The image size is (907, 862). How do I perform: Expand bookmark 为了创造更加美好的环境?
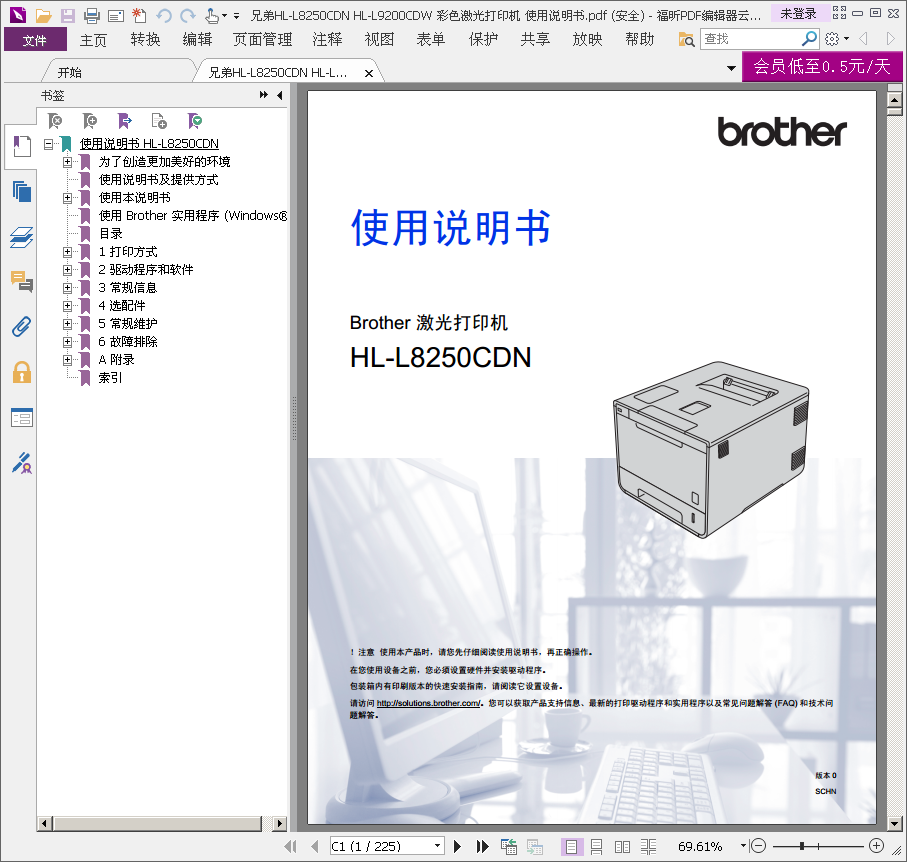click(x=67, y=162)
